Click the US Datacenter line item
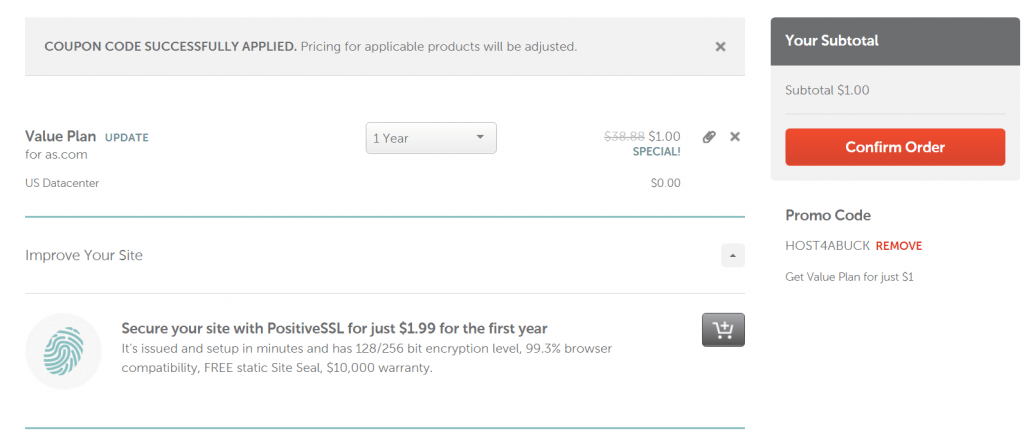Screen dimensions: 1024x433 (x=62, y=184)
